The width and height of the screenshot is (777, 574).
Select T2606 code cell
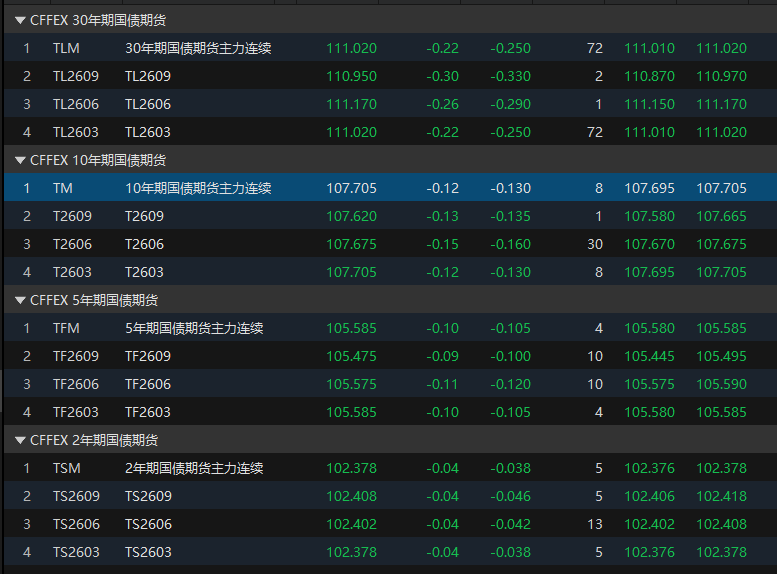pos(72,244)
